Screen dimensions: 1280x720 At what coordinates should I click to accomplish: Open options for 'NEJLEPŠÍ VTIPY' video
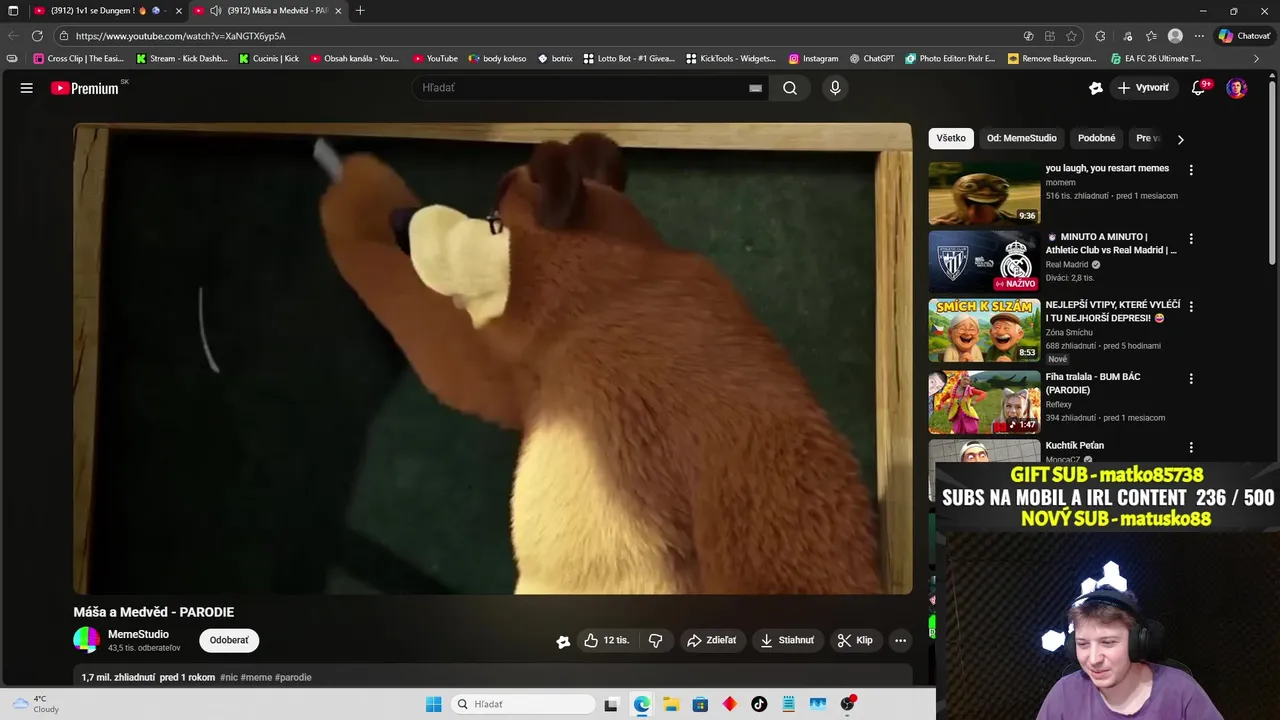tap(1191, 307)
